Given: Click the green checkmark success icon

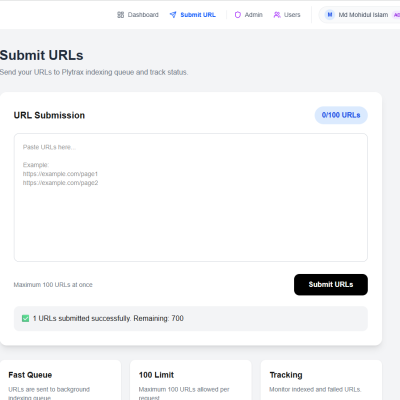Looking at the screenshot, I should 25,318.
